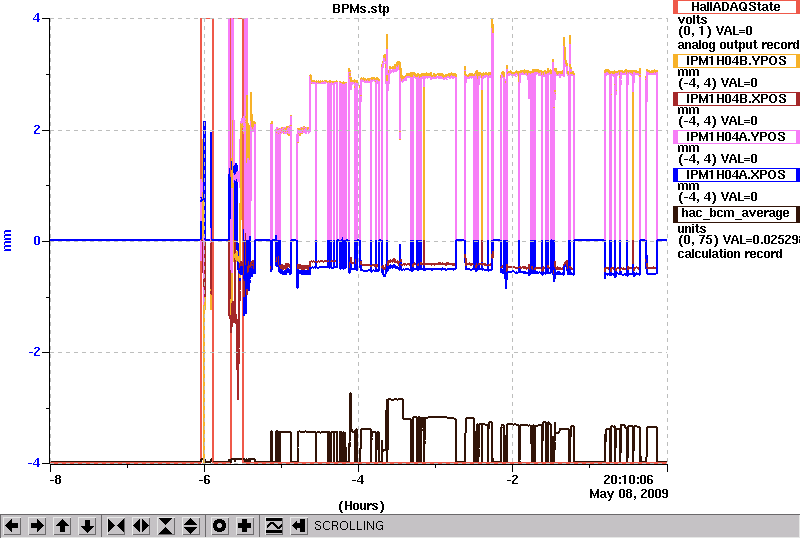The height and width of the screenshot is (538, 800).
Task: Pan the plot right with the right arrow
Action: [37, 526]
